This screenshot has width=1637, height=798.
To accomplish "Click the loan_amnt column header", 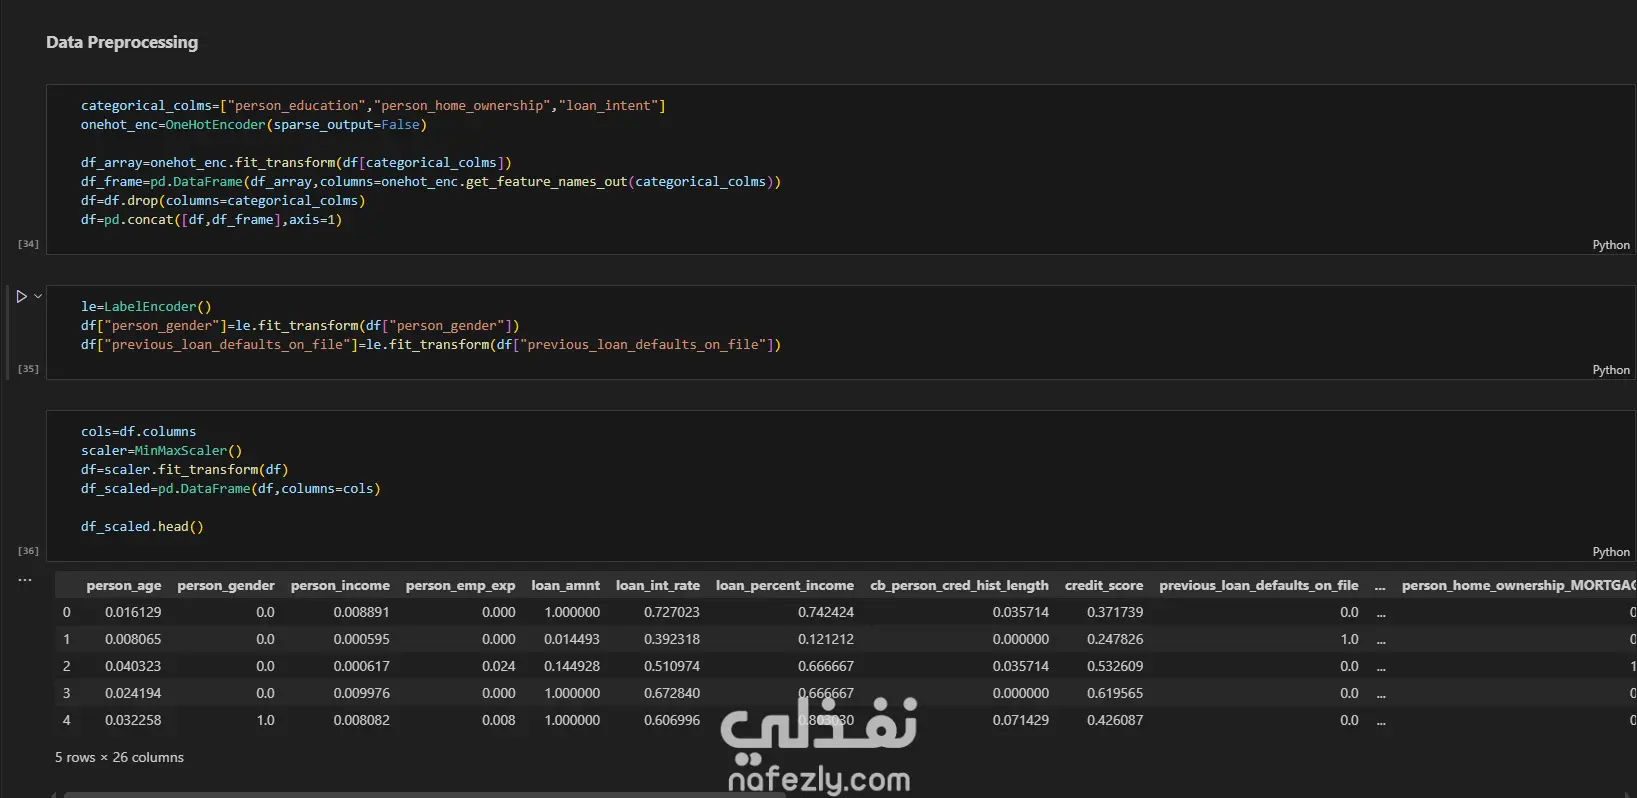I will tap(566, 586).
